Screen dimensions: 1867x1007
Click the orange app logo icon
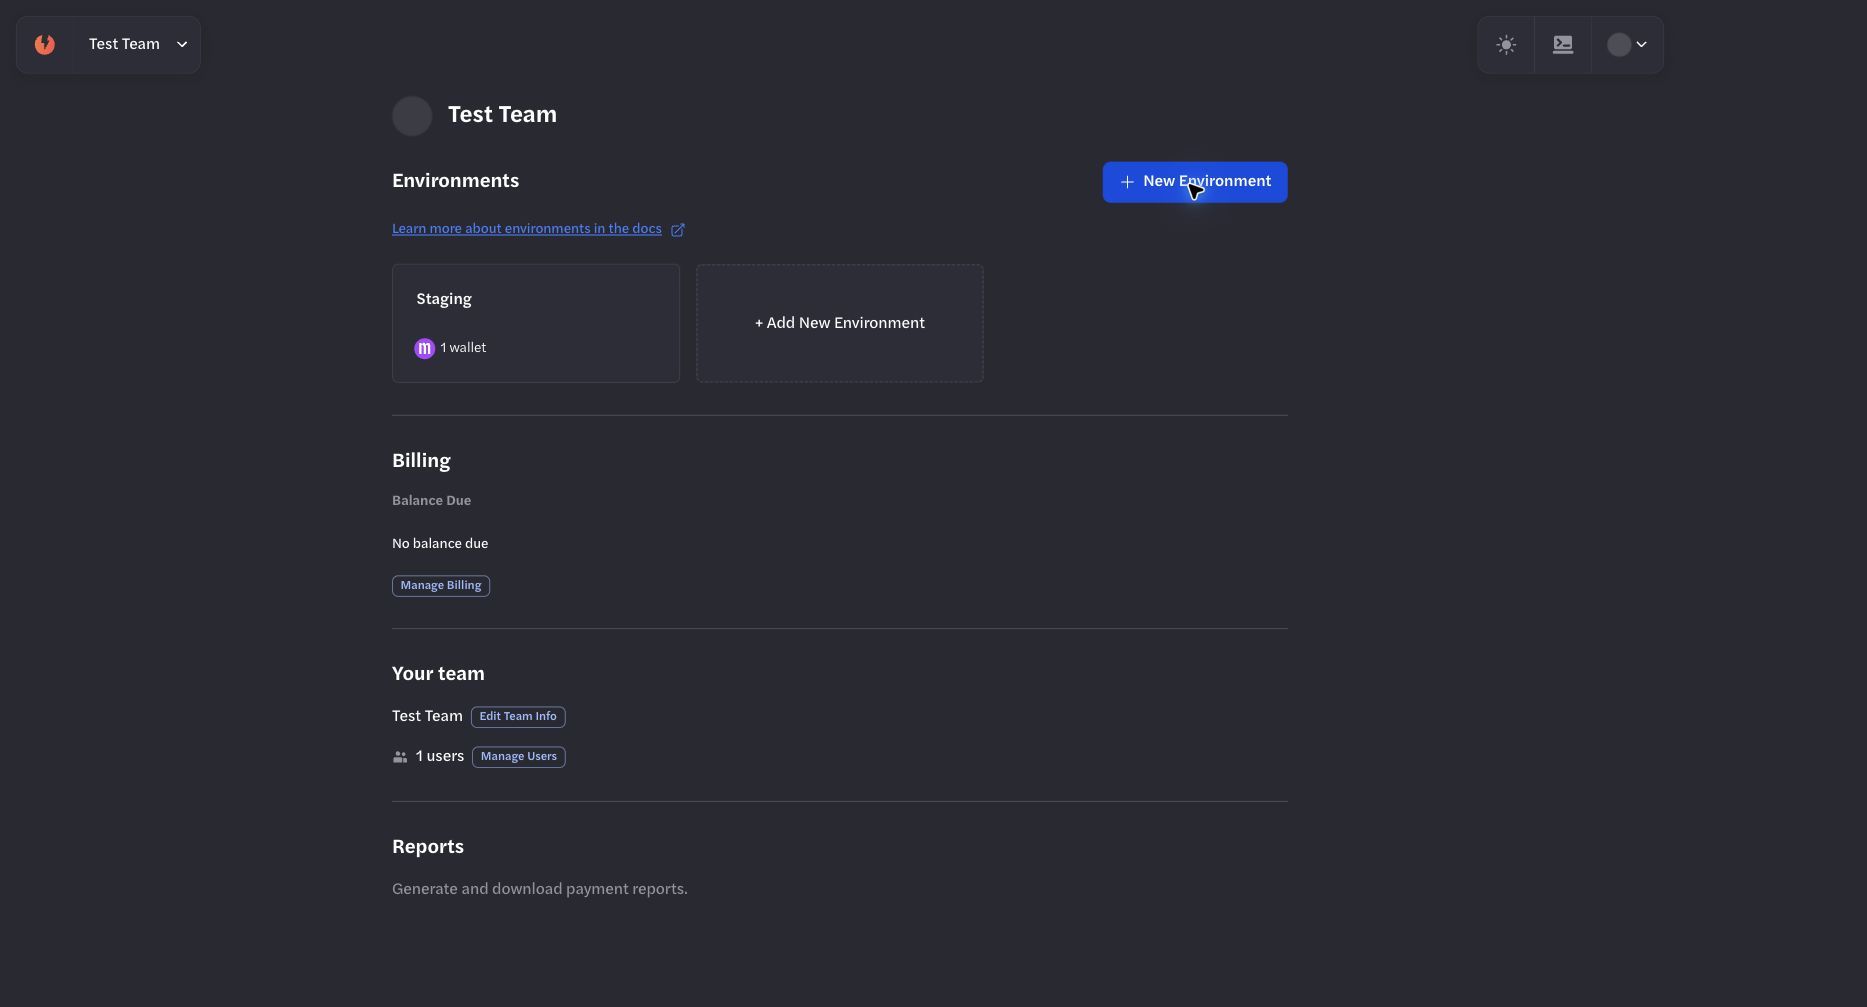pos(44,45)
